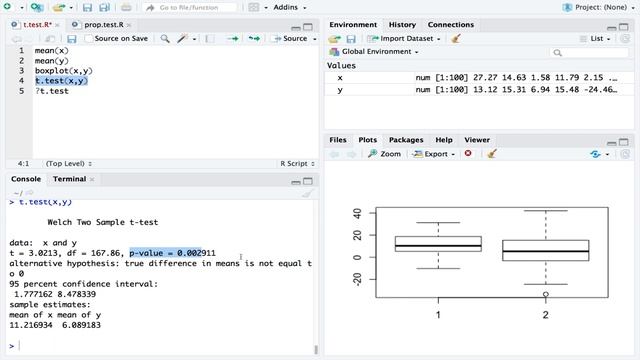
Task: Click the Environment refresh icon
Action: pyautogui.click(x=625, y=39)
